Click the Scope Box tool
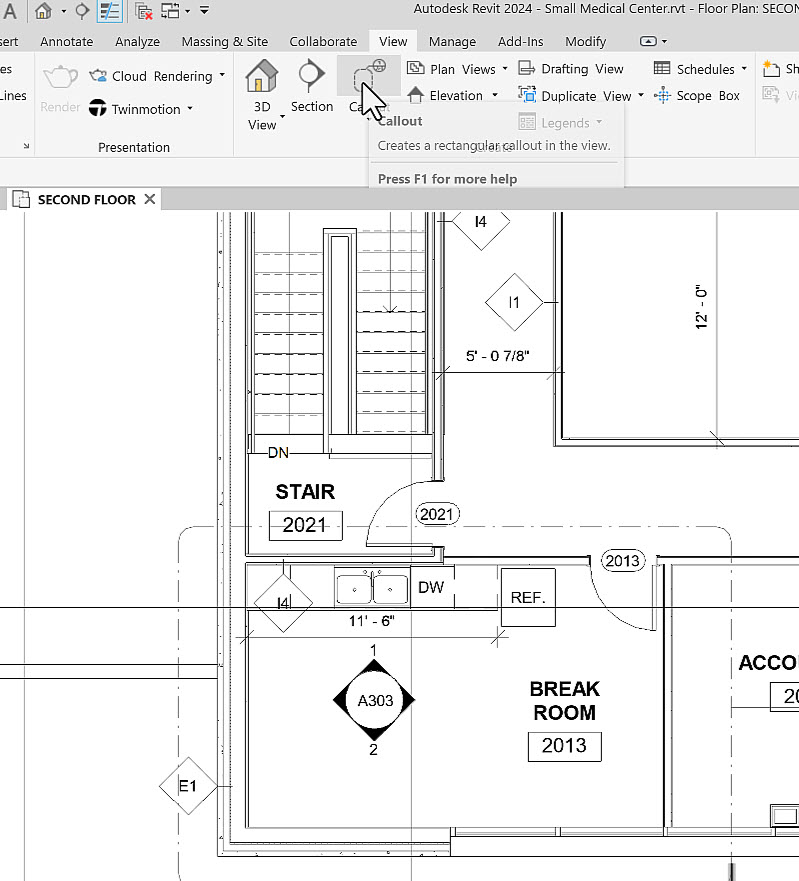This screenshot has width=799, height=881. [x=697, y=96]
